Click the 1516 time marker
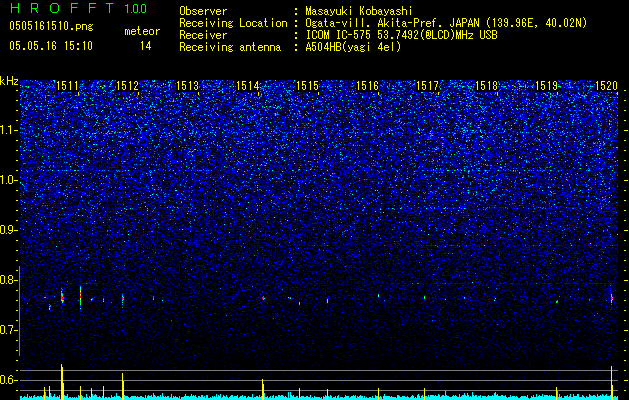The image size is (629, 400). point(367,85)
